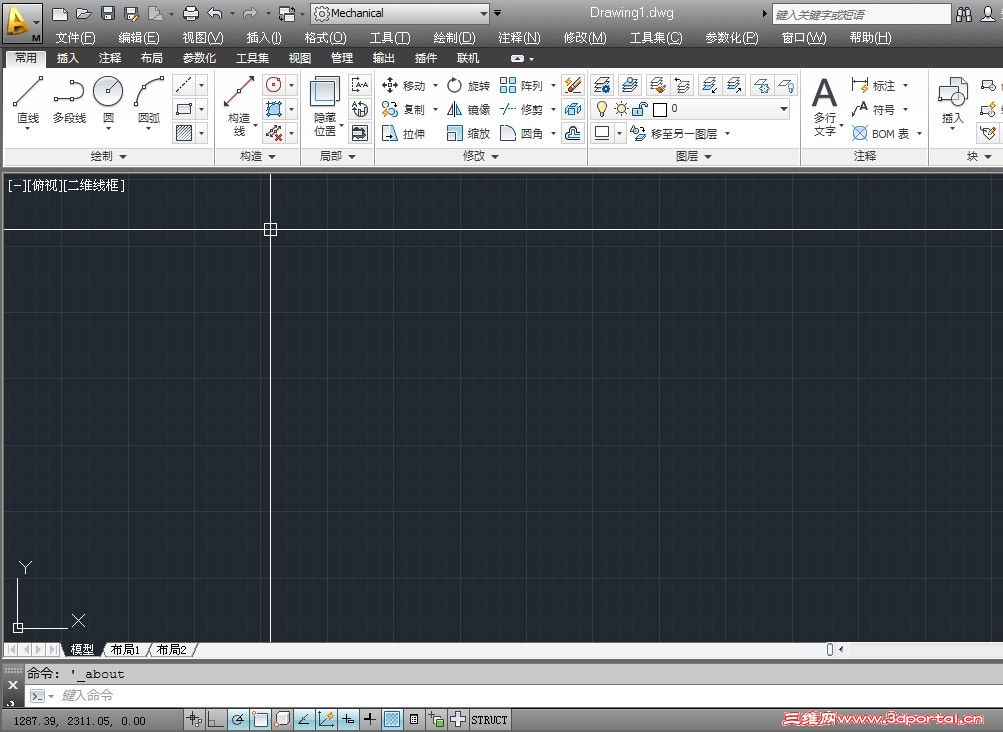Open the 帮助(H) menu
The height and width of the screenshot is (732, 1003).
tap(870, 38)
